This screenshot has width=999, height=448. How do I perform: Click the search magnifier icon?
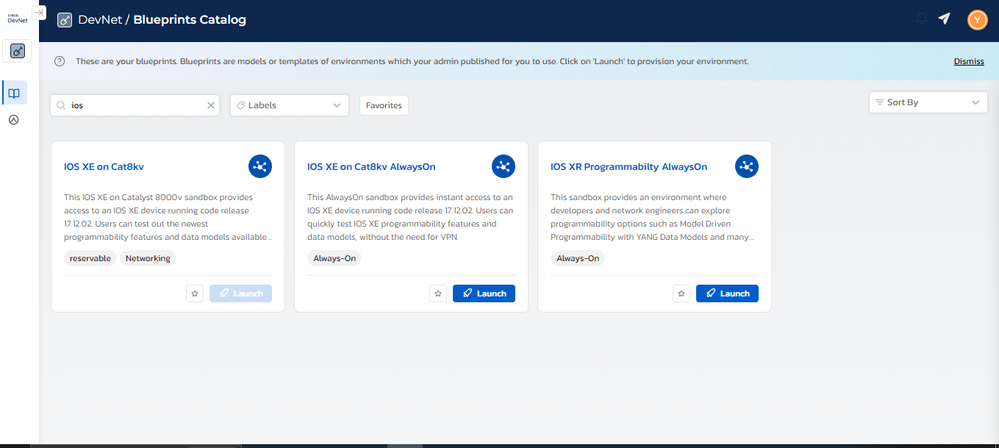pos(61,105)
